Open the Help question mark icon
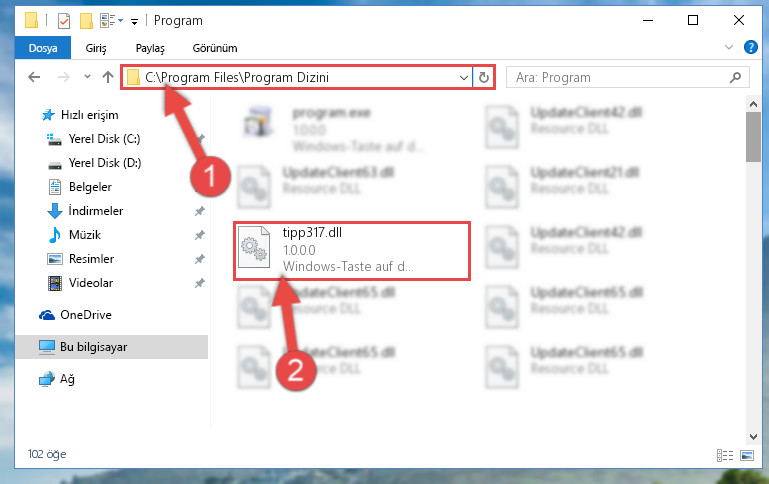The height and width of the screenshot is (484, 769). pyautogui.click(x=750, y=48)
